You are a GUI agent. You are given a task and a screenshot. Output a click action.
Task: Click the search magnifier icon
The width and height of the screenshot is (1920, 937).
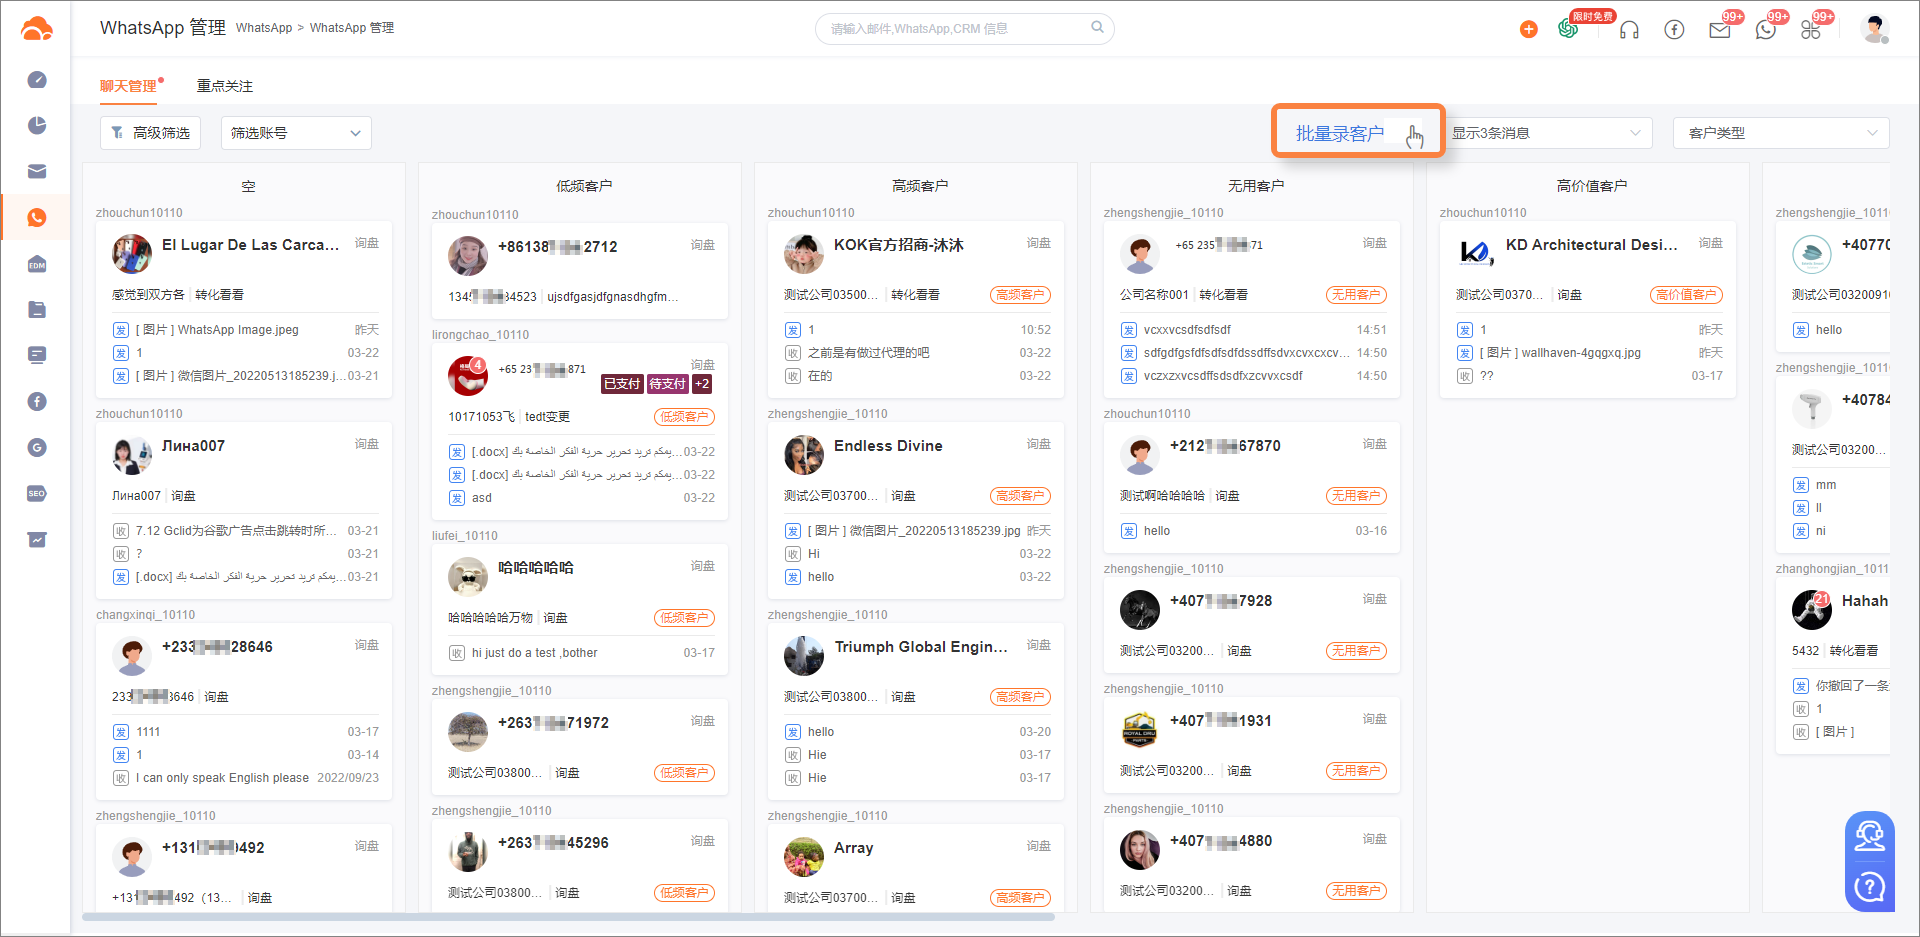(1097, 28)
